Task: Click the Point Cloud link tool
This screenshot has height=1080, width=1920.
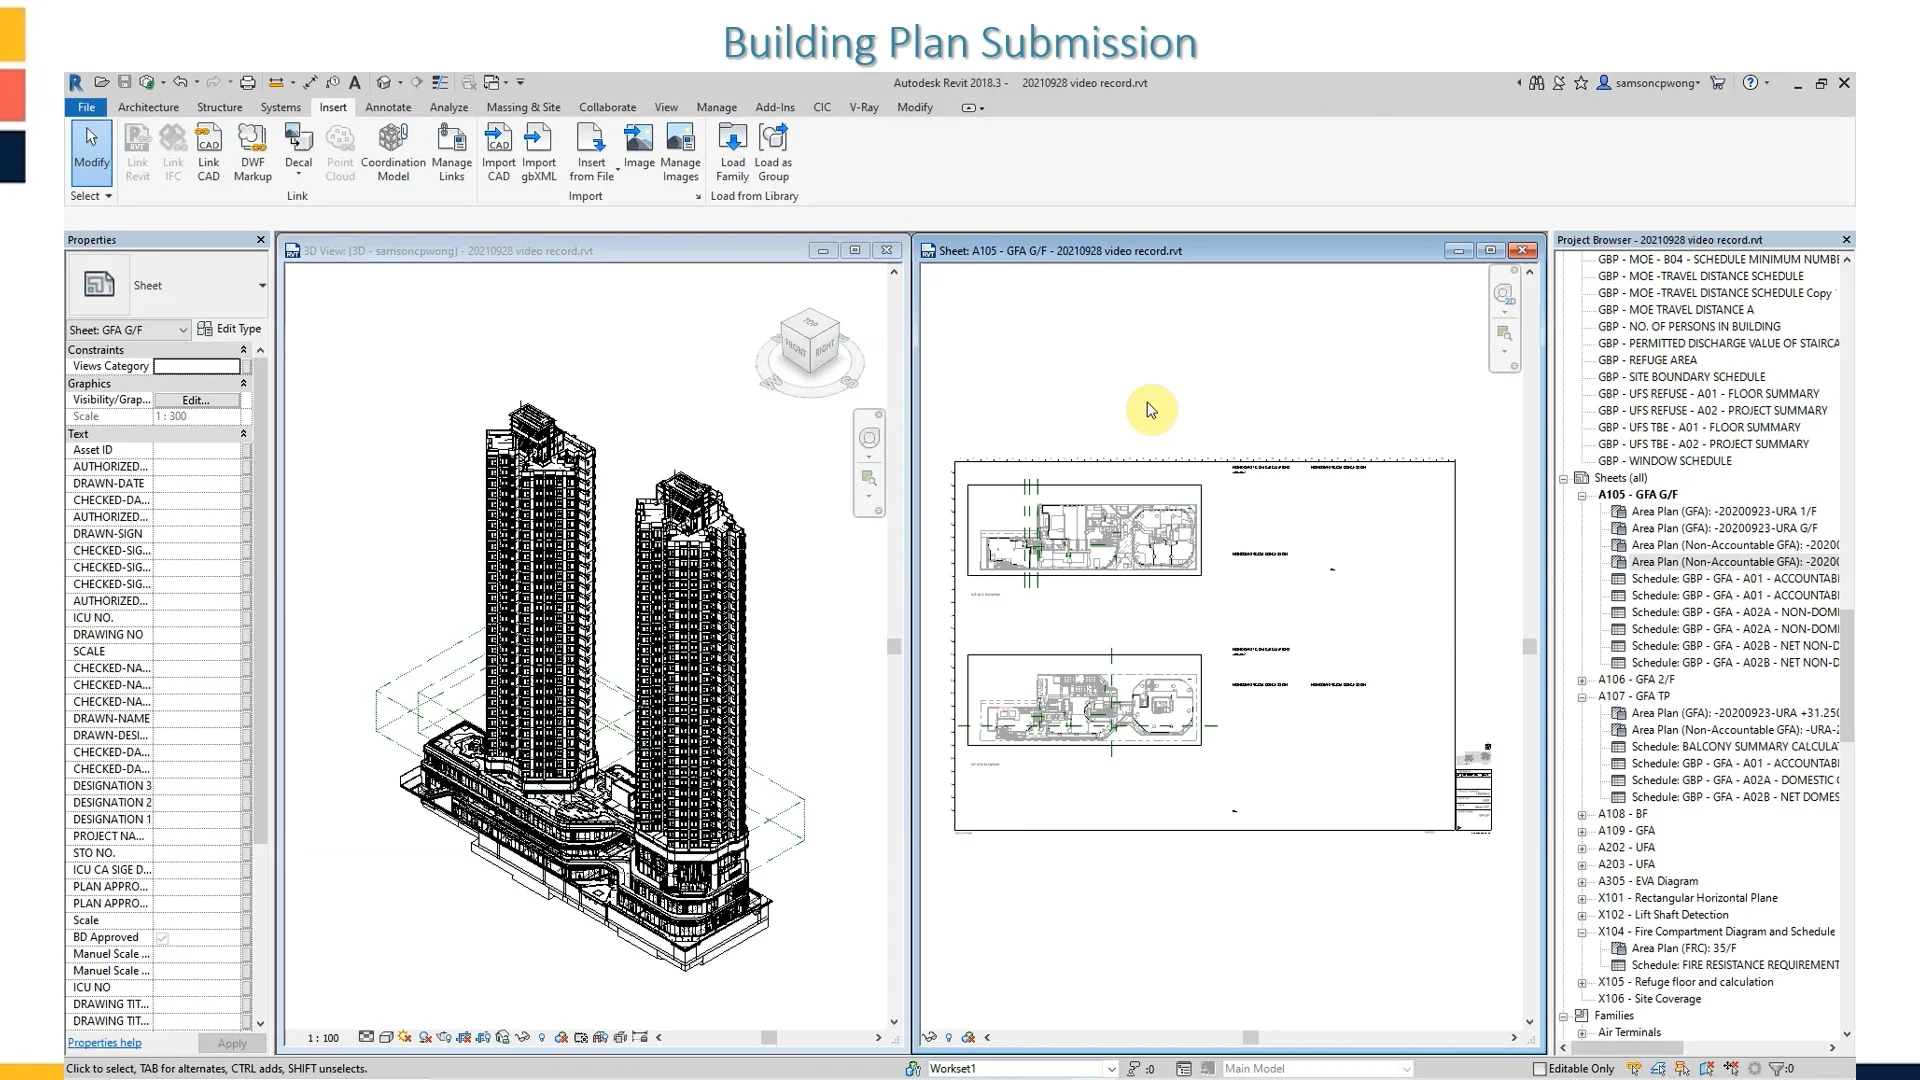Action: click(x=340, y=150)
